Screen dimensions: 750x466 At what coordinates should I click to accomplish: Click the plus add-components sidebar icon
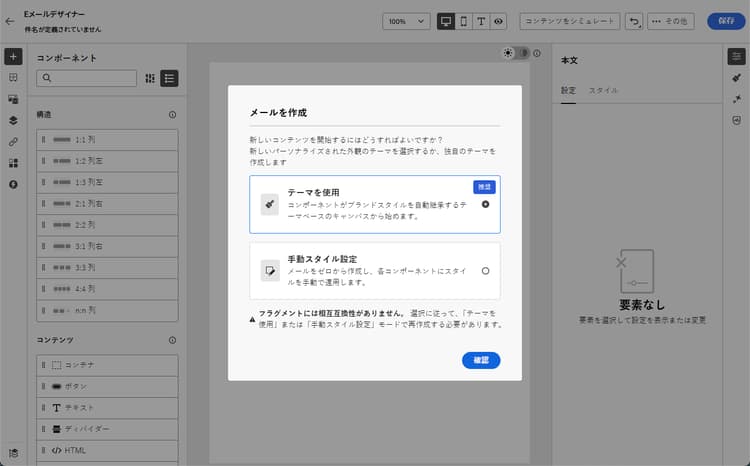[x=13, y=56]
